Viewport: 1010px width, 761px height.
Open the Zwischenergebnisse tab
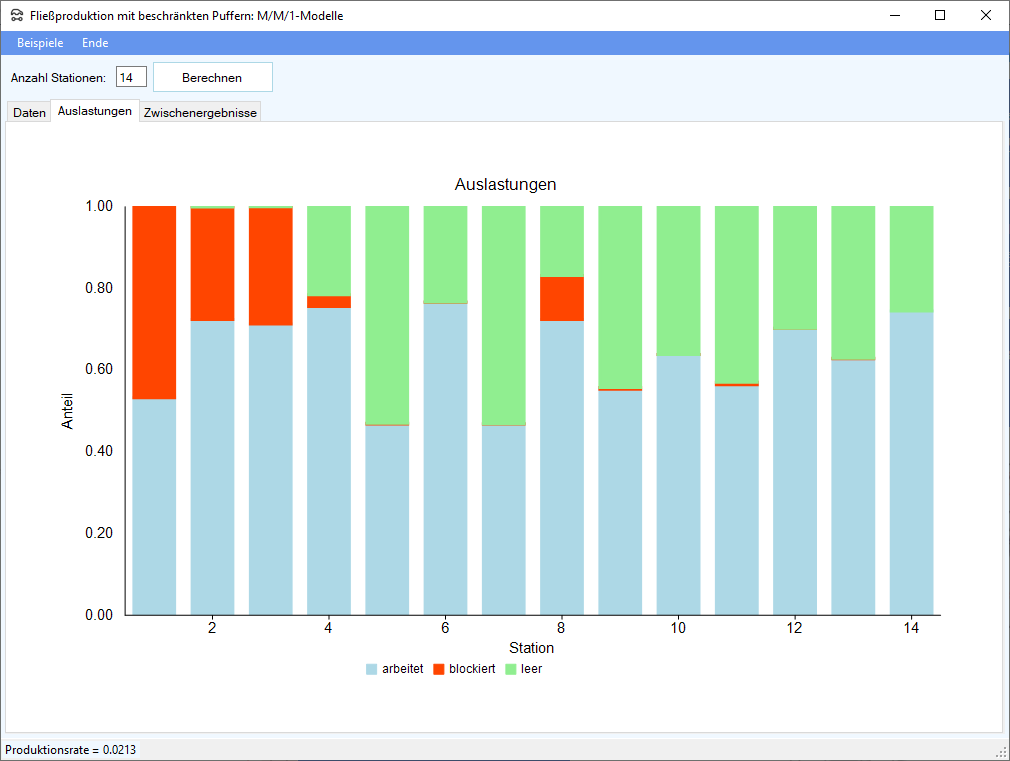pyautogui.click(x=200, y=113)
